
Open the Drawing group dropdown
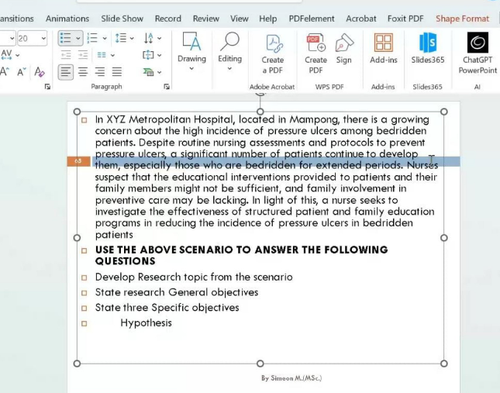pyautogui.click(x=192, y=52)
